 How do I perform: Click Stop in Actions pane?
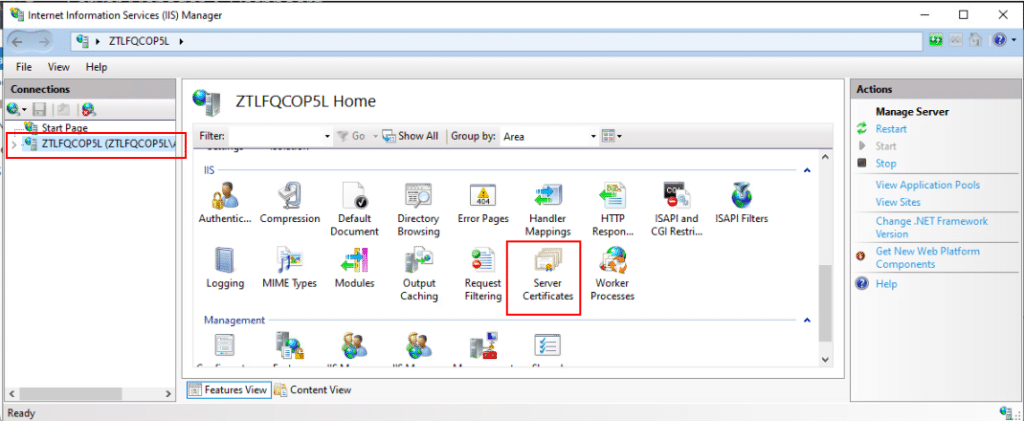click(x=886, y=163)
